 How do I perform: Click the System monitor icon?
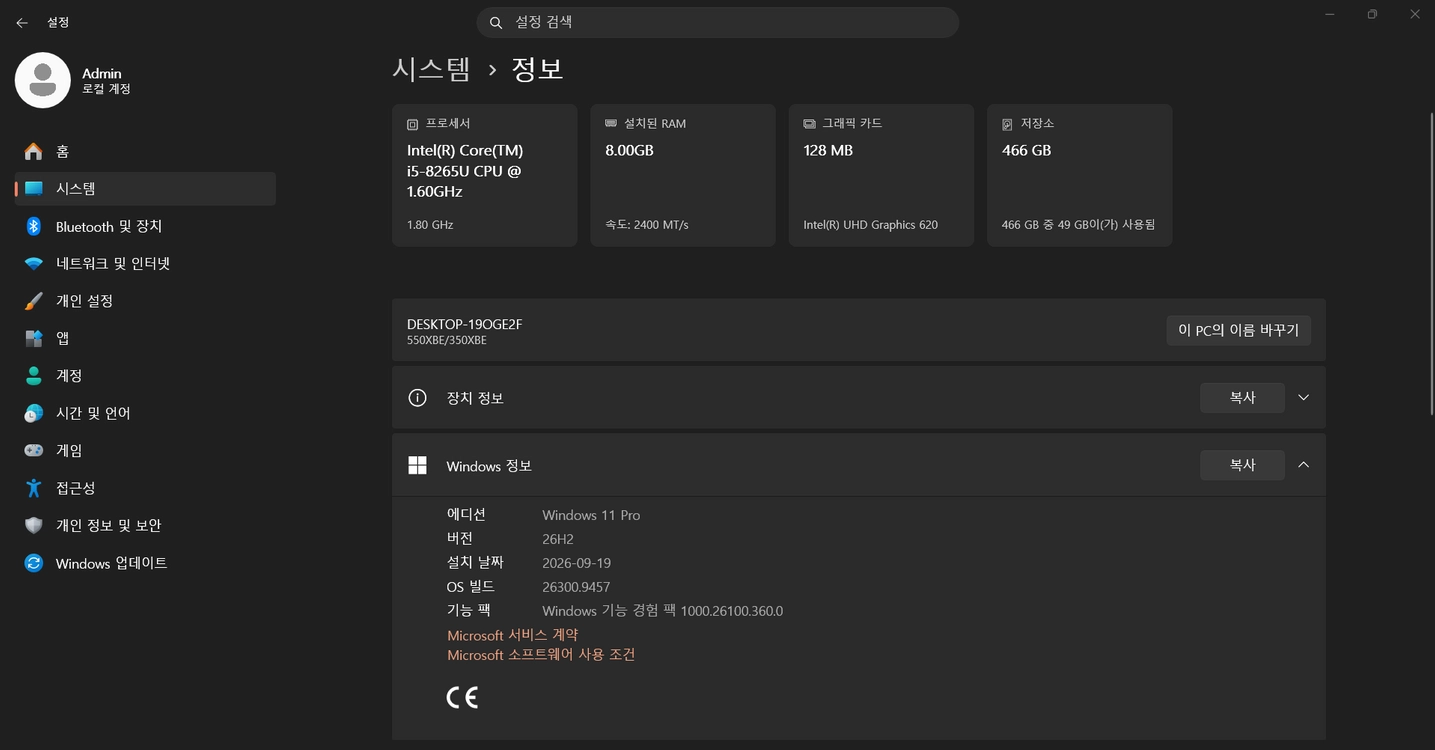[34, 188]
